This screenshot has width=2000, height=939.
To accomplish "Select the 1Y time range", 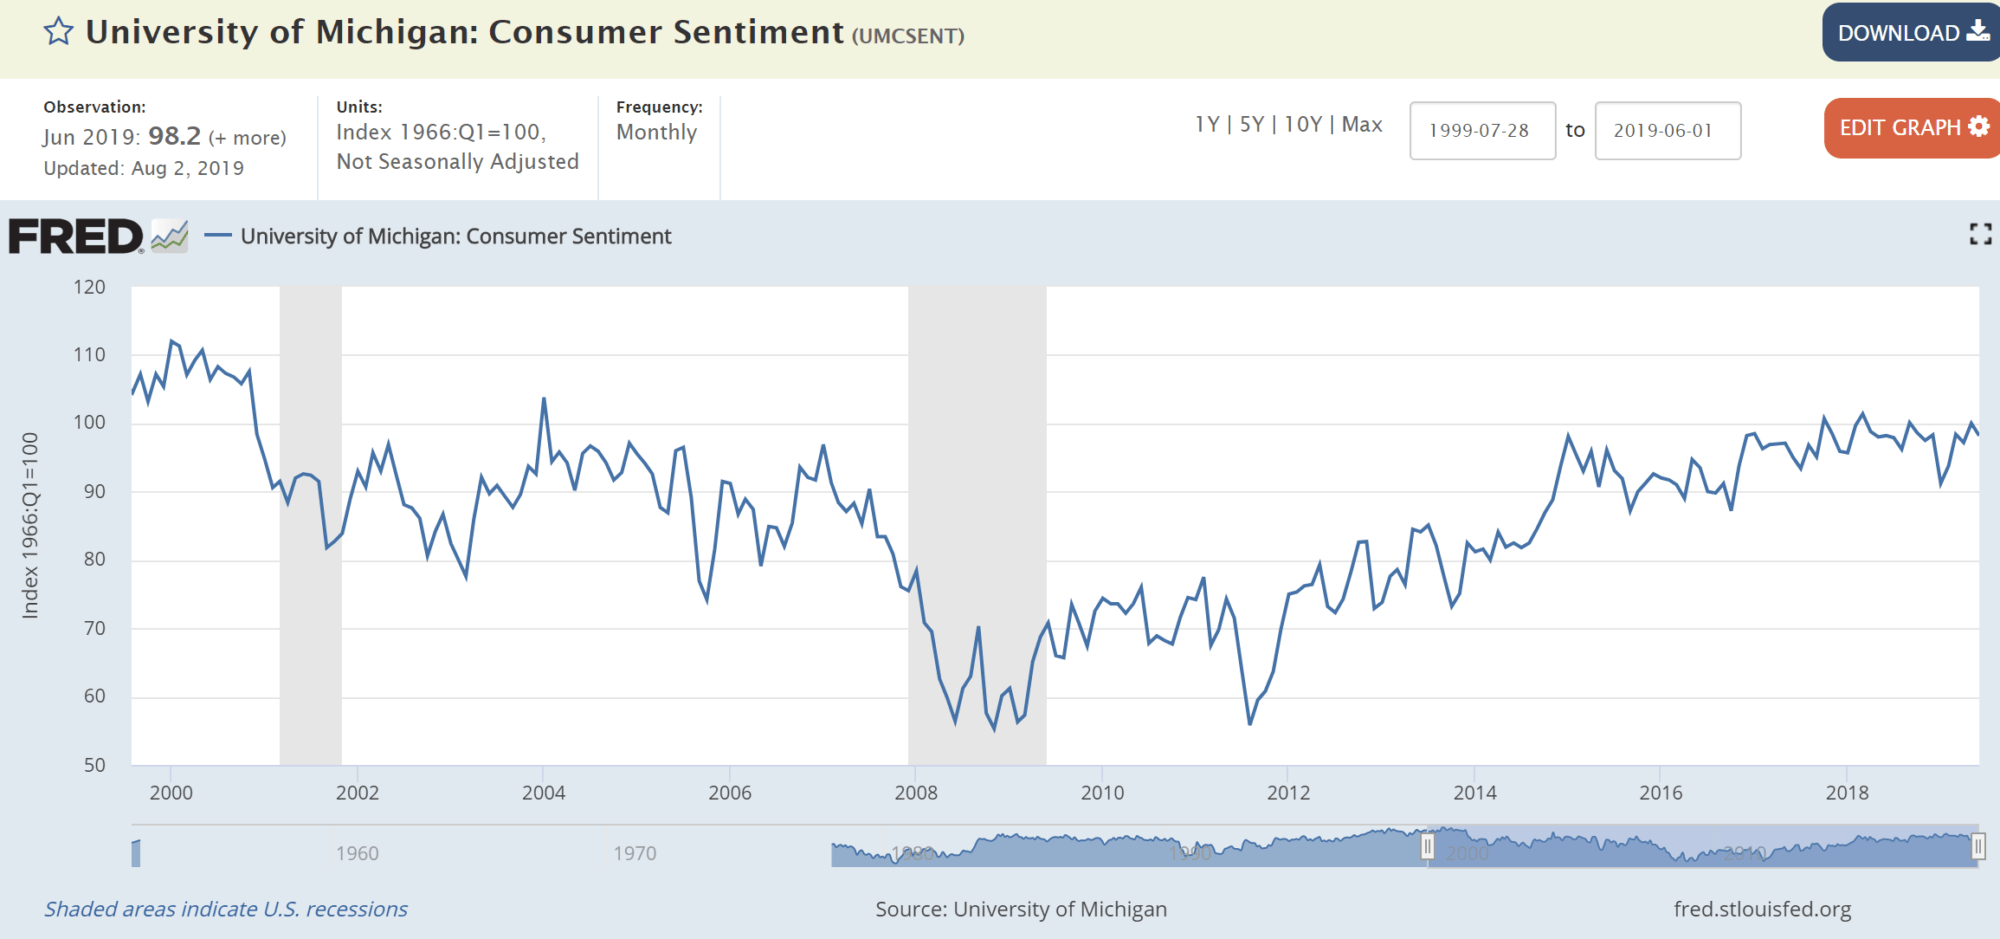I will [x=1207, y=125].
